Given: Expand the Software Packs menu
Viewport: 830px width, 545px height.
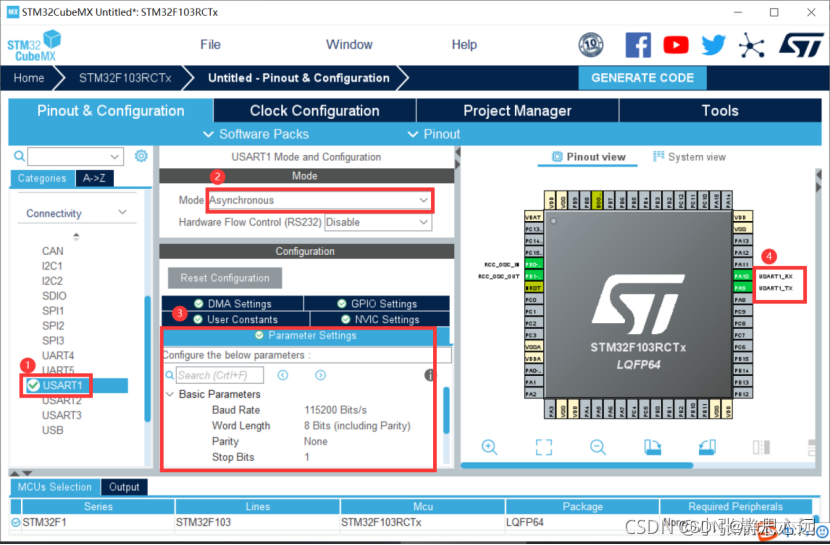Looking at the screenshot, I should pos(256,134).
